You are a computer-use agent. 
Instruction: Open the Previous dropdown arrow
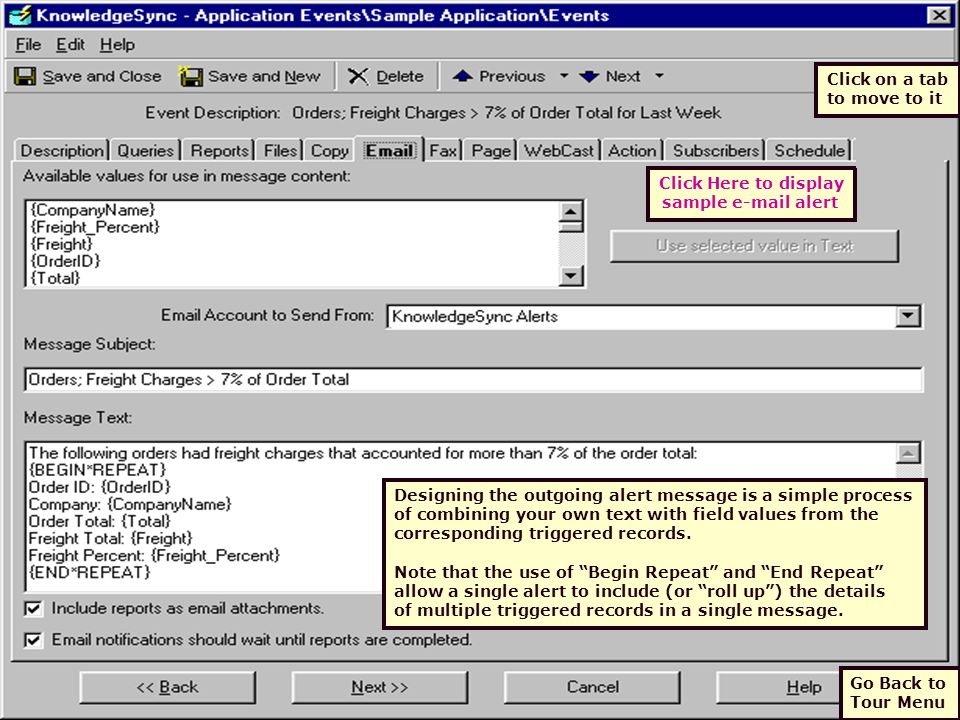pos(564,76)
